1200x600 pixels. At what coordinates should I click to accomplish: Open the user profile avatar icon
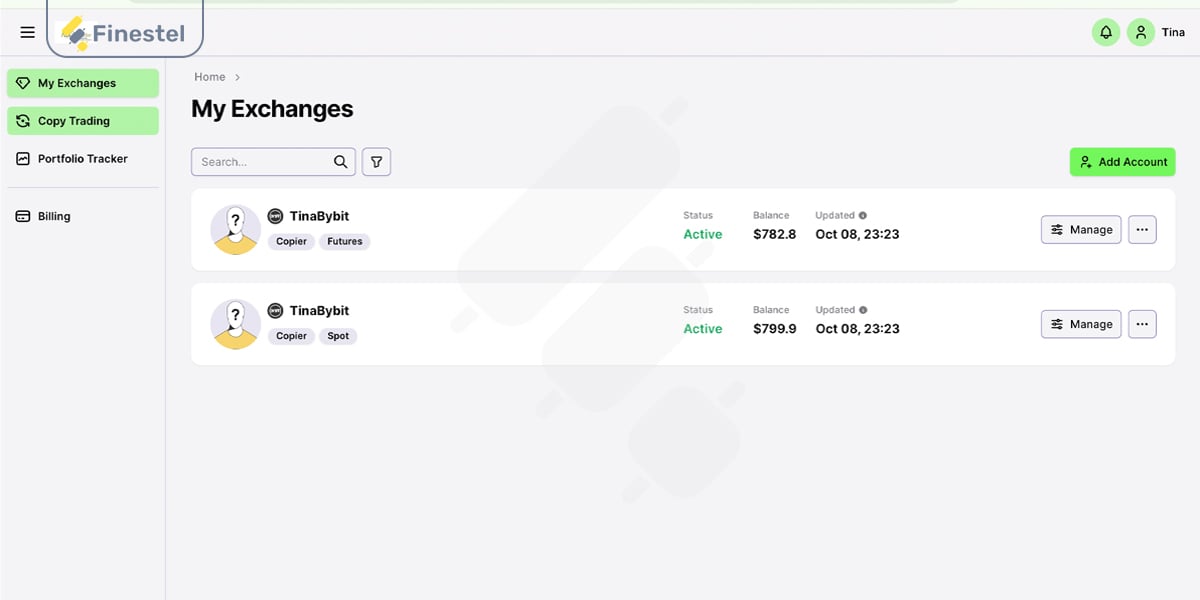tap(1141, 33)
